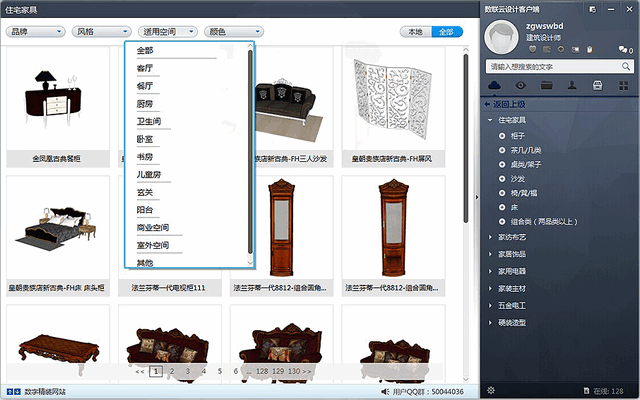Close the 适用空间 filter dropdown
640x400 pixels.
coord(168,31)
